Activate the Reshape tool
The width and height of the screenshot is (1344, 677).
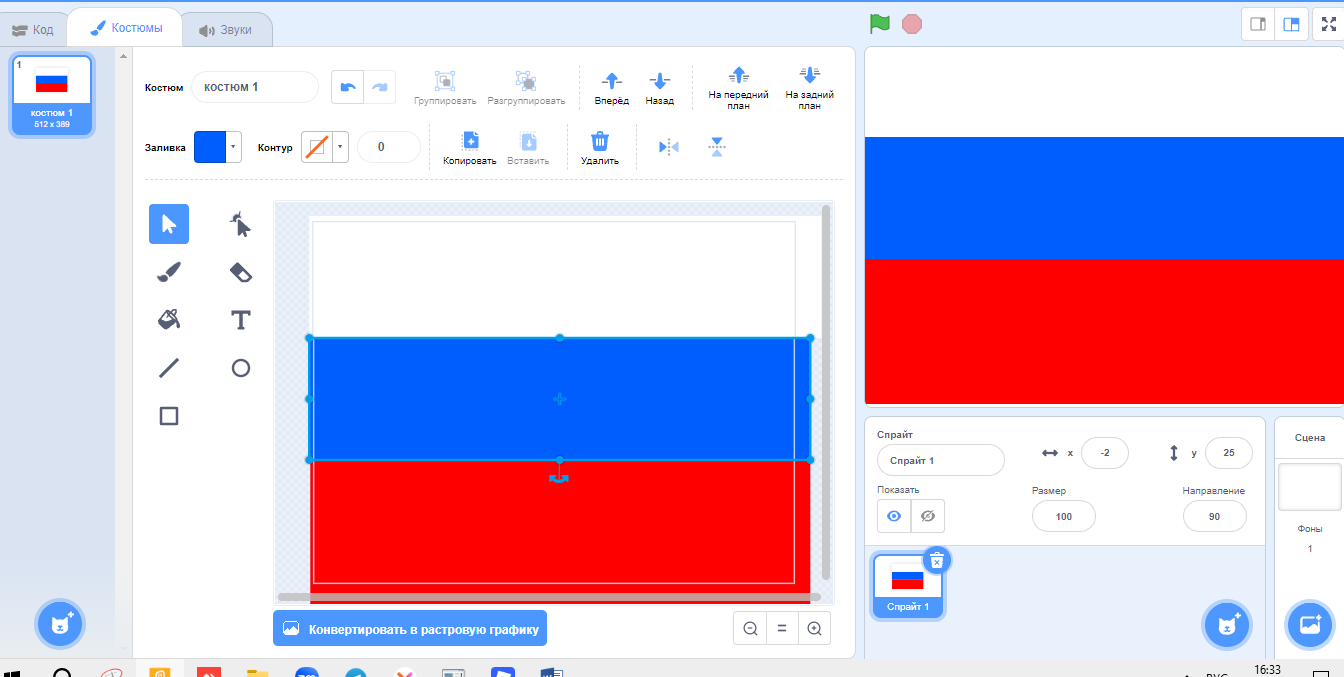240,224
